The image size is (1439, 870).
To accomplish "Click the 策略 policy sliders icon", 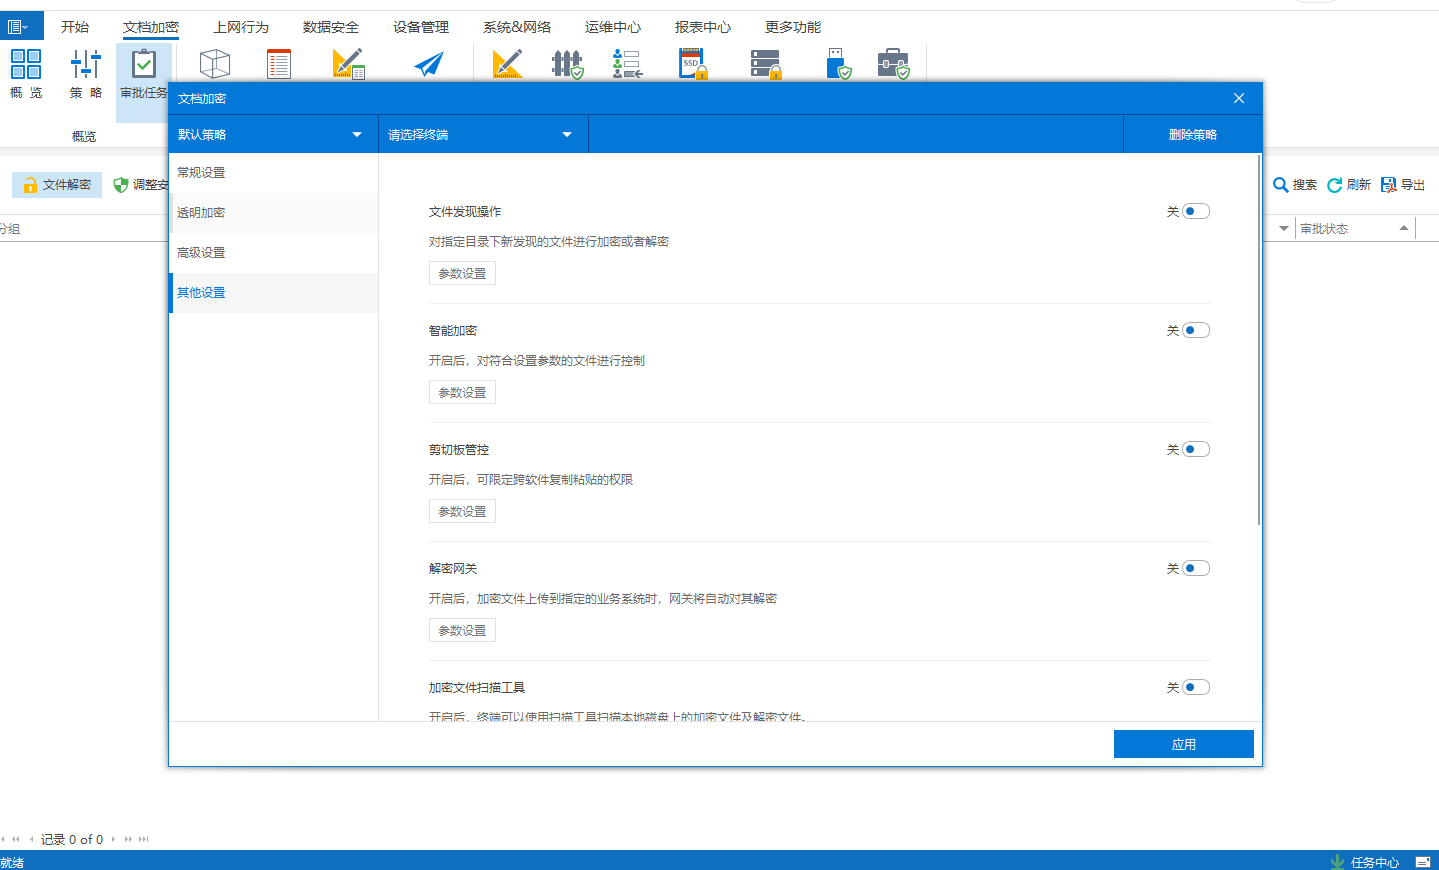I will click(85, 65).
